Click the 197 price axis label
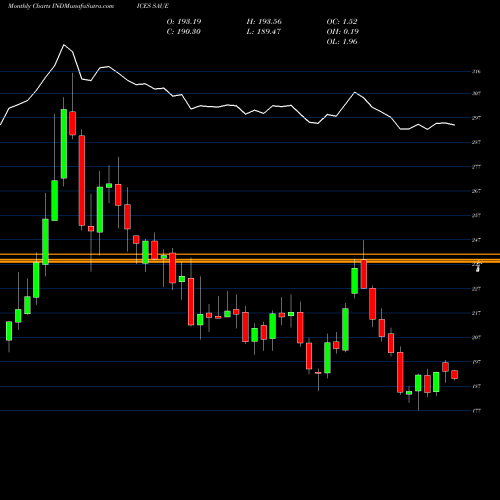 [x=476, y=362]
